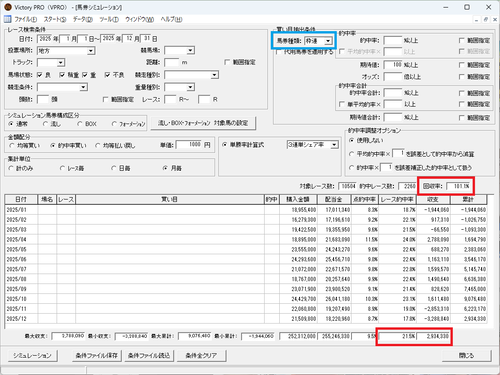Image resolution: width=500 pixels, height=375 pixels.
Task: Click the 条件ファイル保存 button
Action: [x=97, y=356]
